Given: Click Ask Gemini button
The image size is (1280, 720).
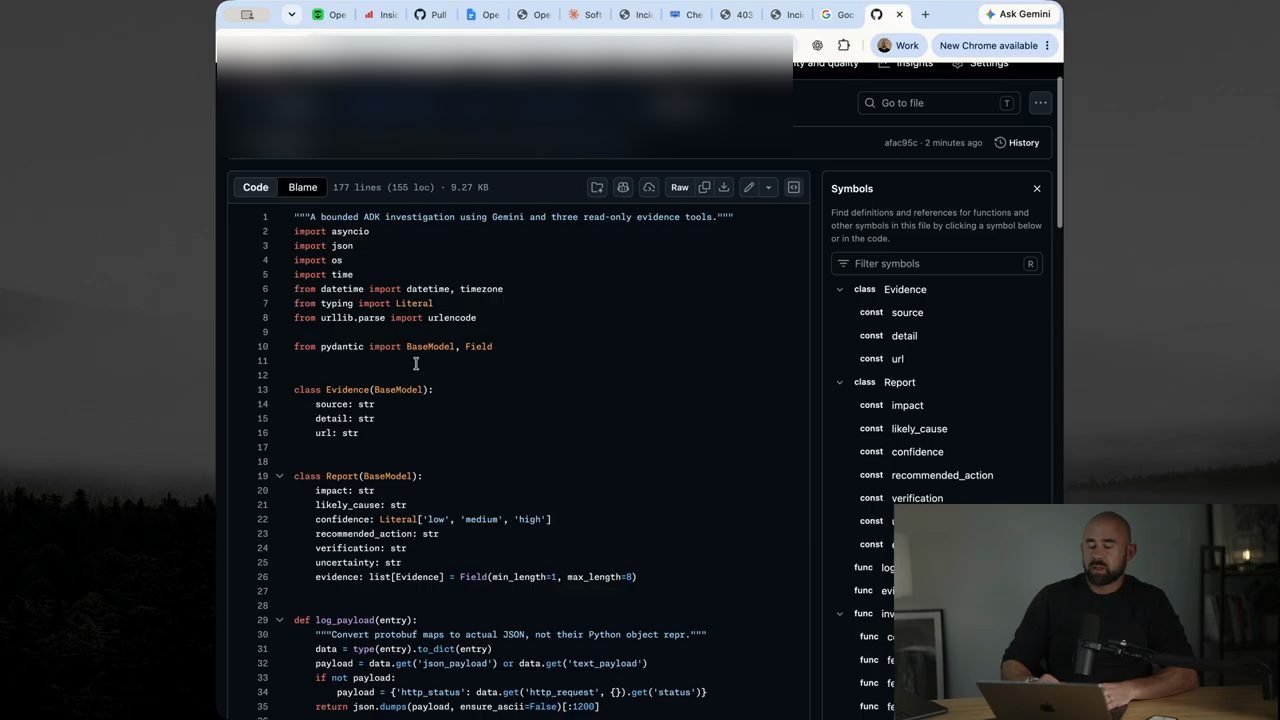Looking at the screenshot, I should [1018, 14].
